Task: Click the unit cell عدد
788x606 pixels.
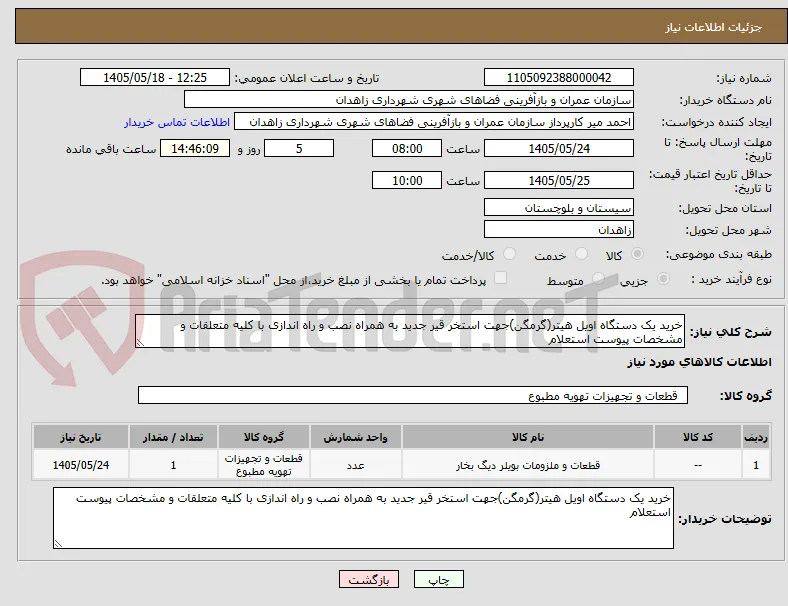Action: point(355,465)
